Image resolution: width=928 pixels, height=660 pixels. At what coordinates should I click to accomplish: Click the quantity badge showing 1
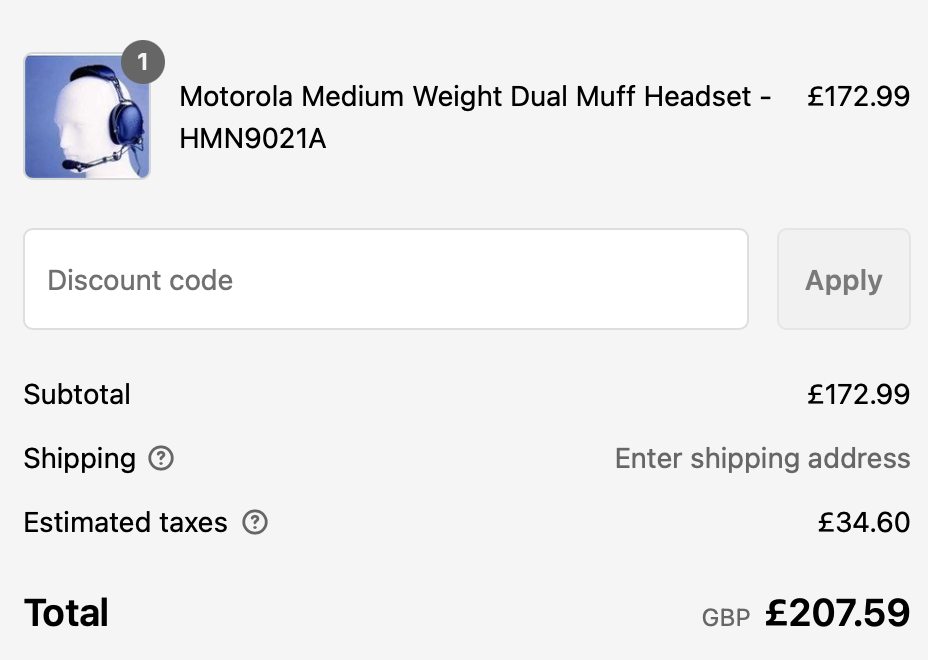pos(143,62)
